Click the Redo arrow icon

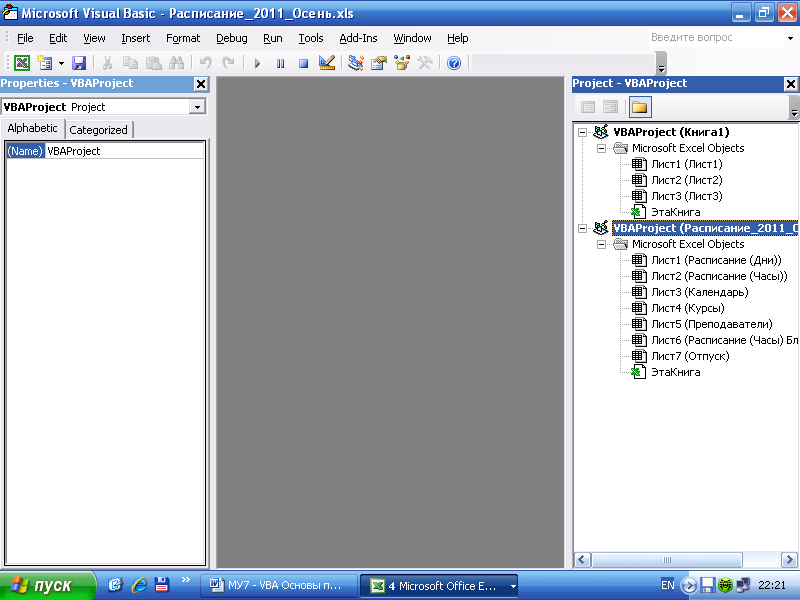click(x=228, y=63)
